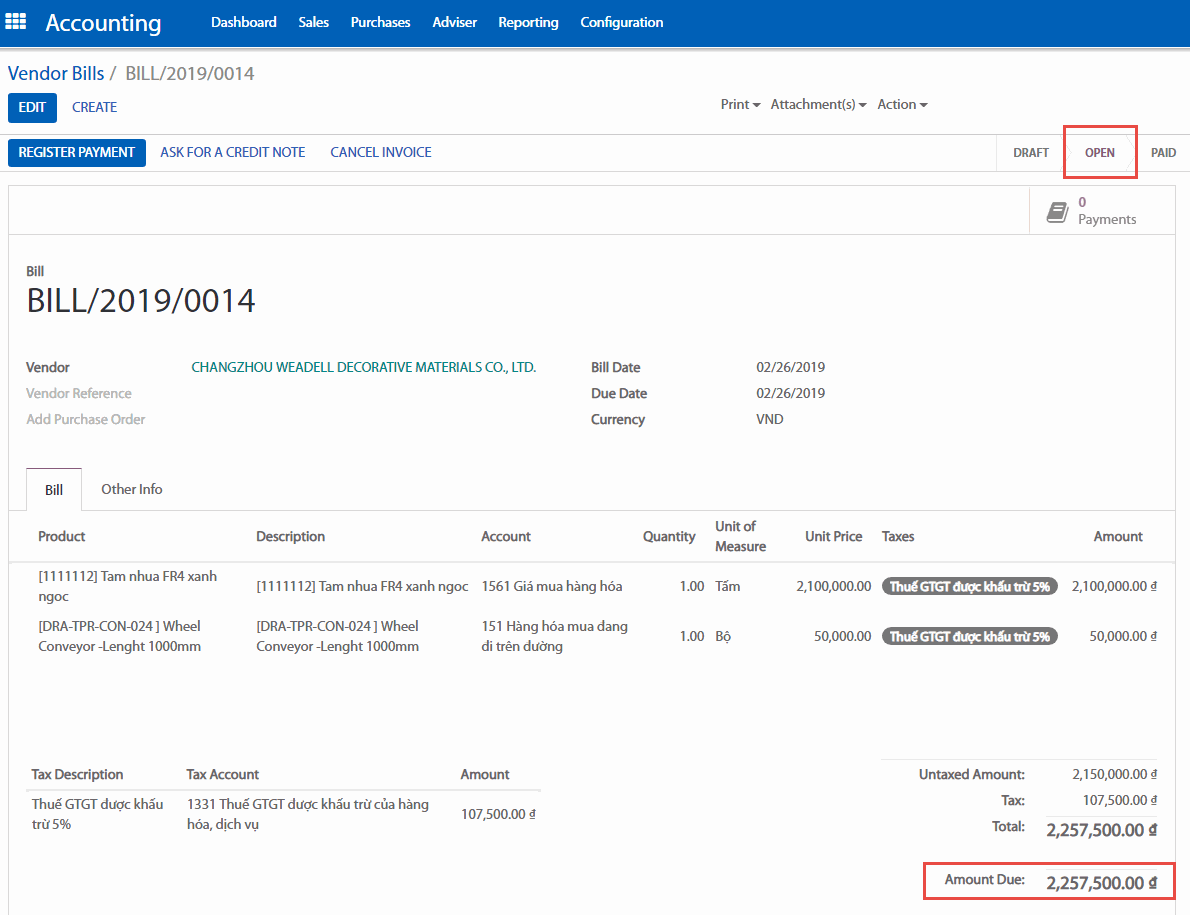The height and width of the screenshot is (915, 1190).
Task: Open the Dashboard menu
Action: click(243, 22)
